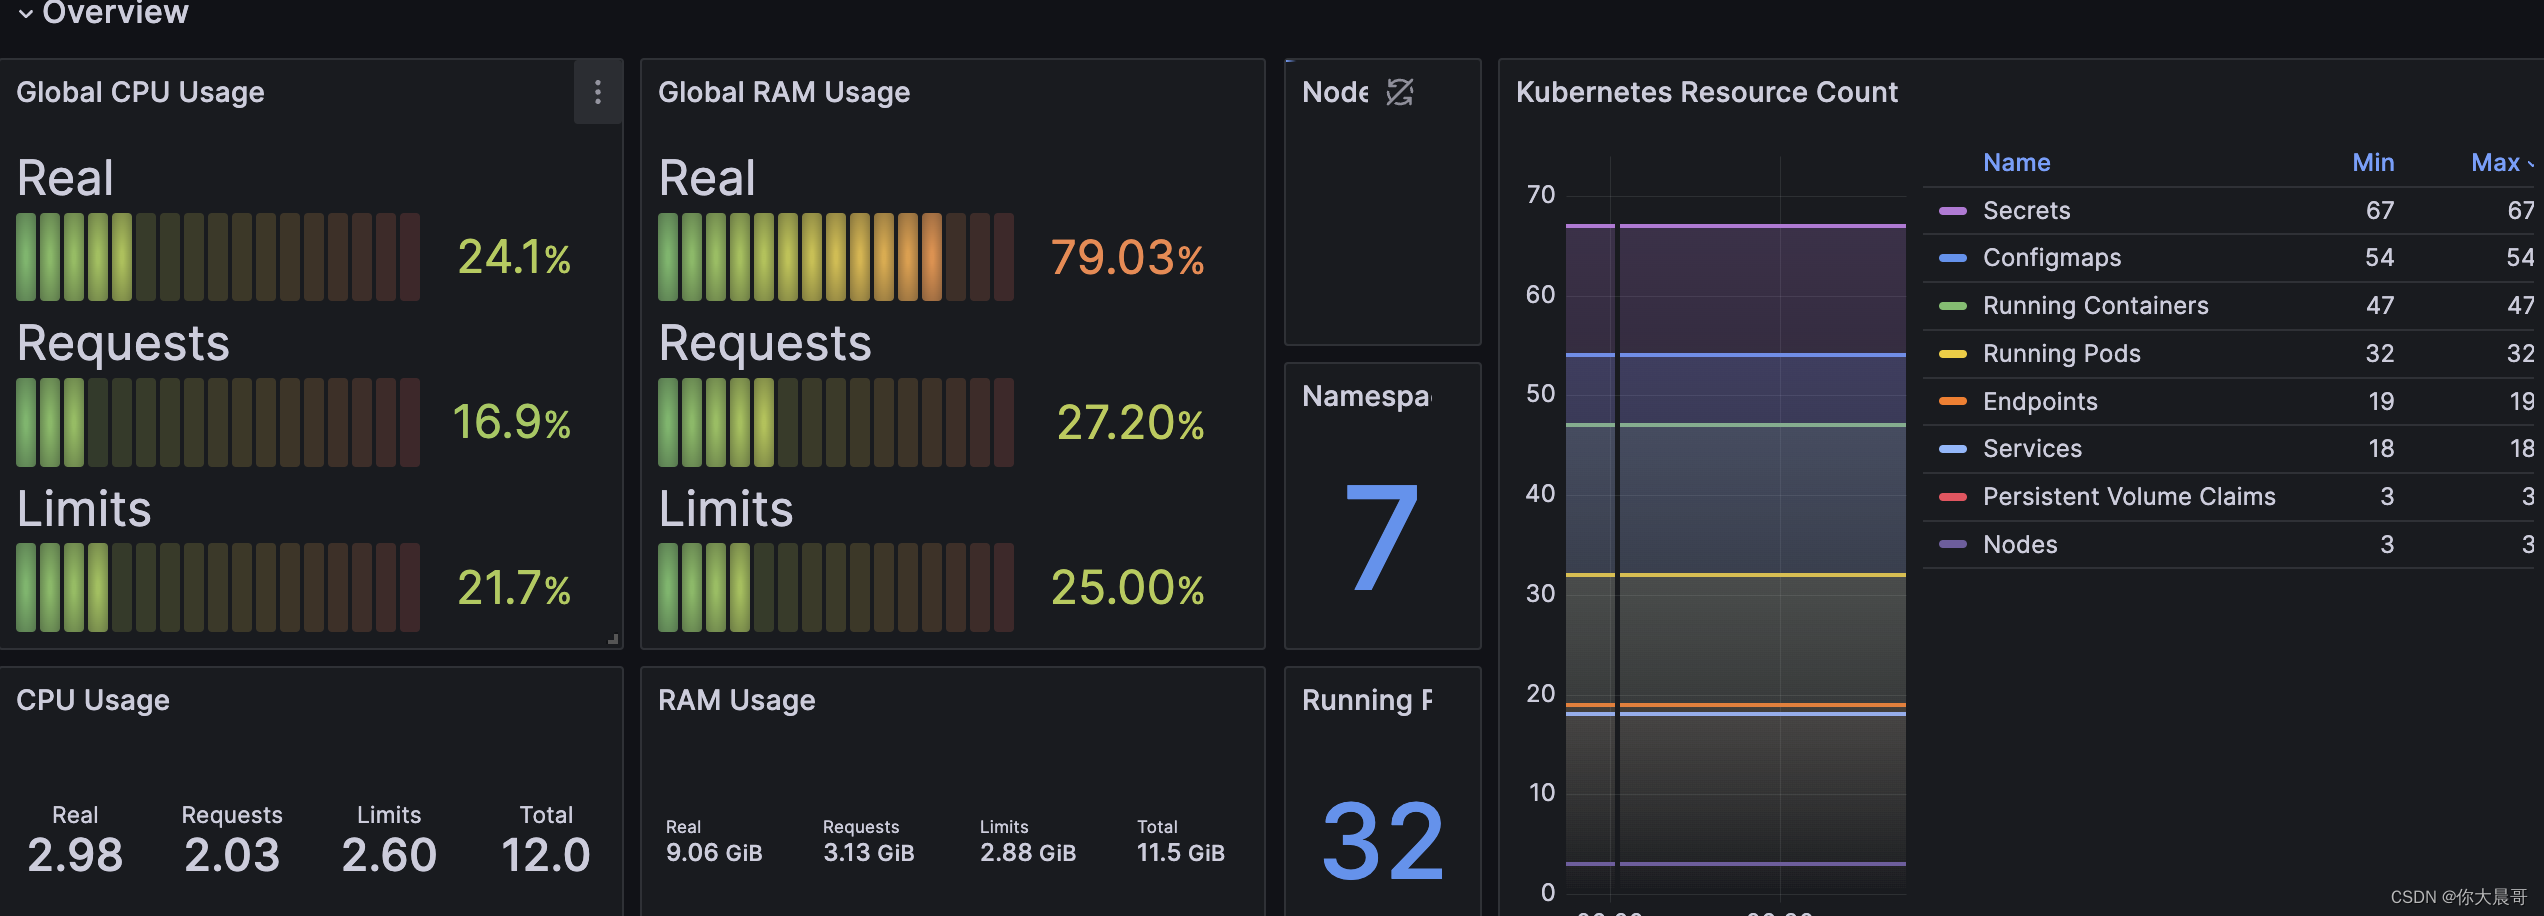Sort legend by Max column
This screenshot has width=2544, height=916.
(x=2502, y=162)
